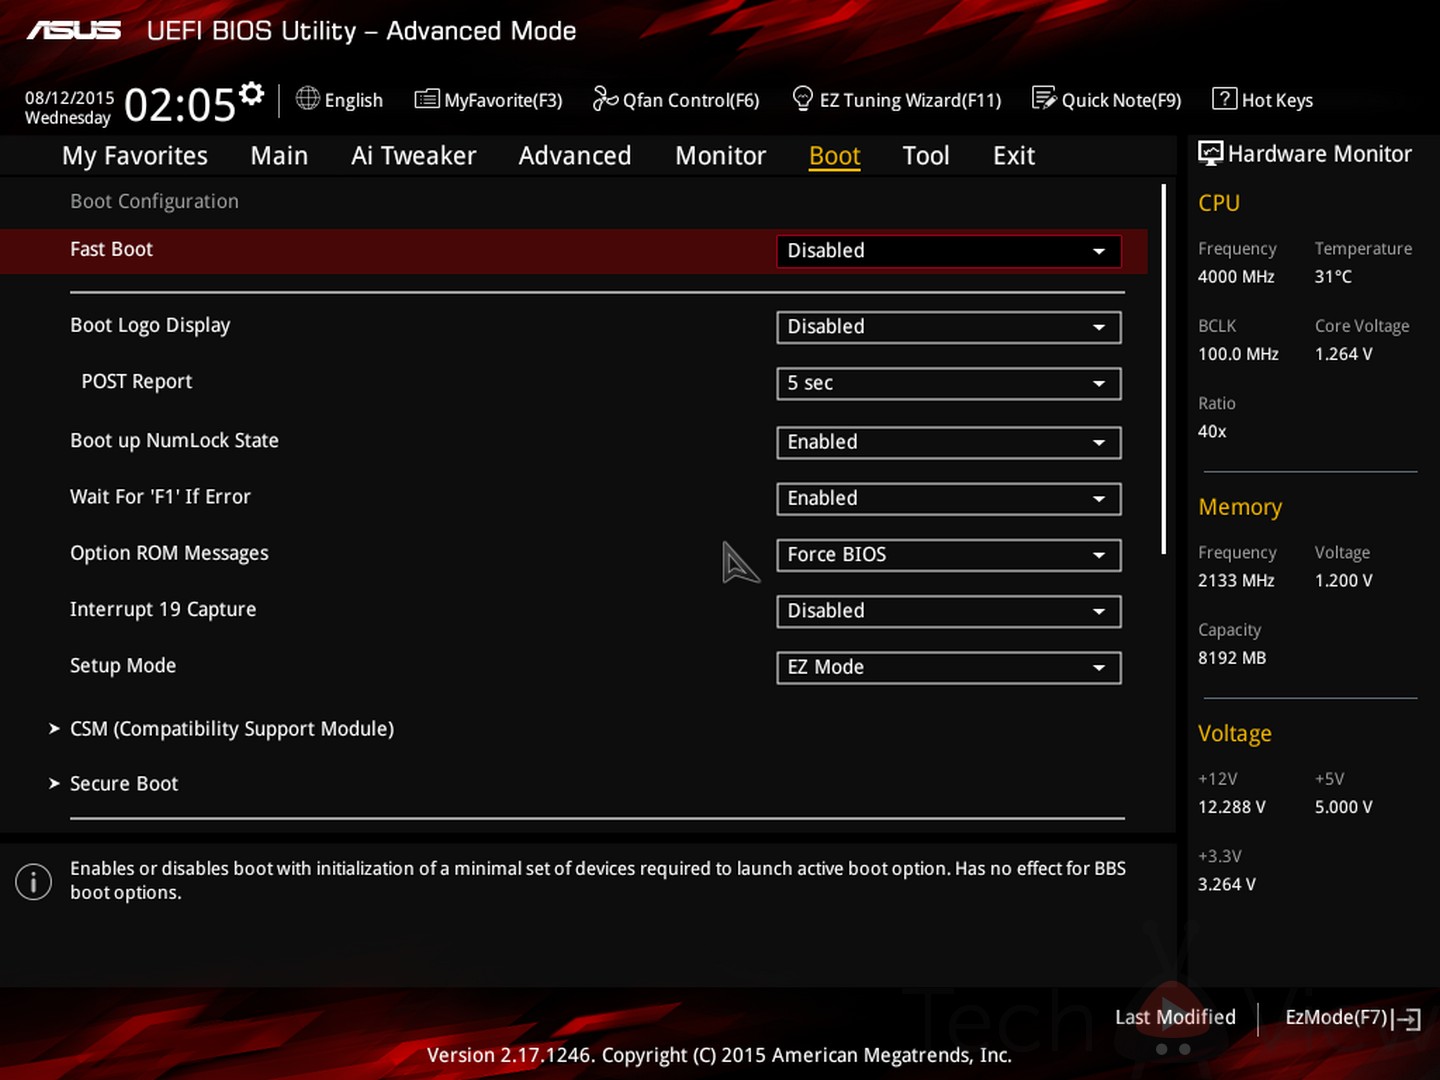Click the 02:05 clock time
The image size is (1440, 1080).
click(x=180, y=104)
